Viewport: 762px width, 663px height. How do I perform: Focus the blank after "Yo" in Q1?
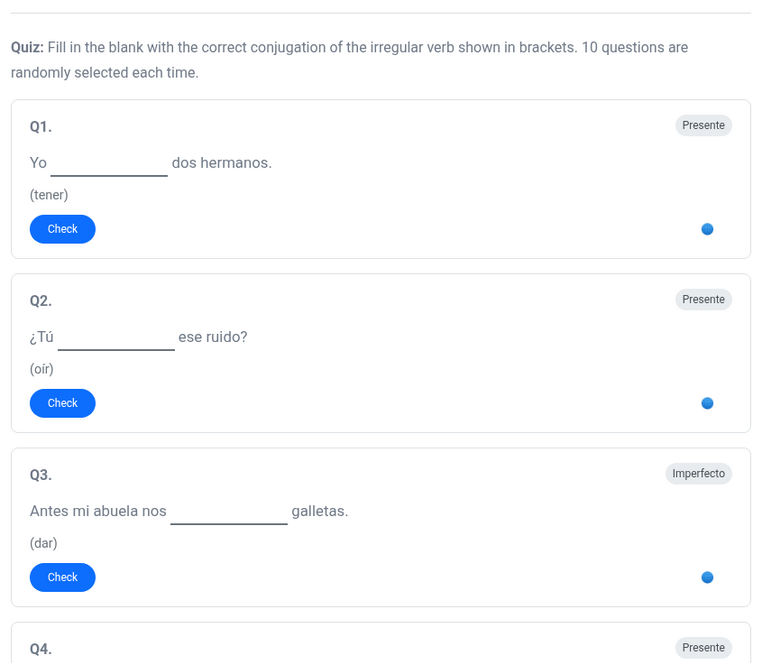109,163
